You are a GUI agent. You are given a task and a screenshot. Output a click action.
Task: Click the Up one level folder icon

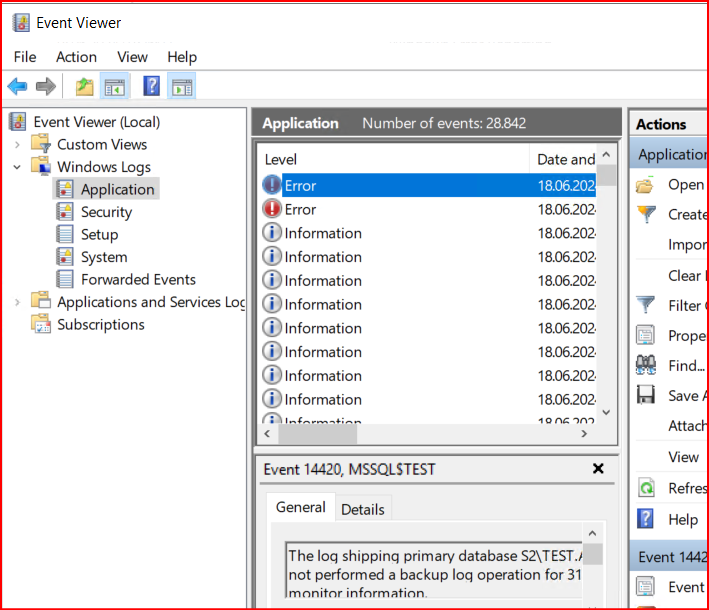click(x=85, y=86)
